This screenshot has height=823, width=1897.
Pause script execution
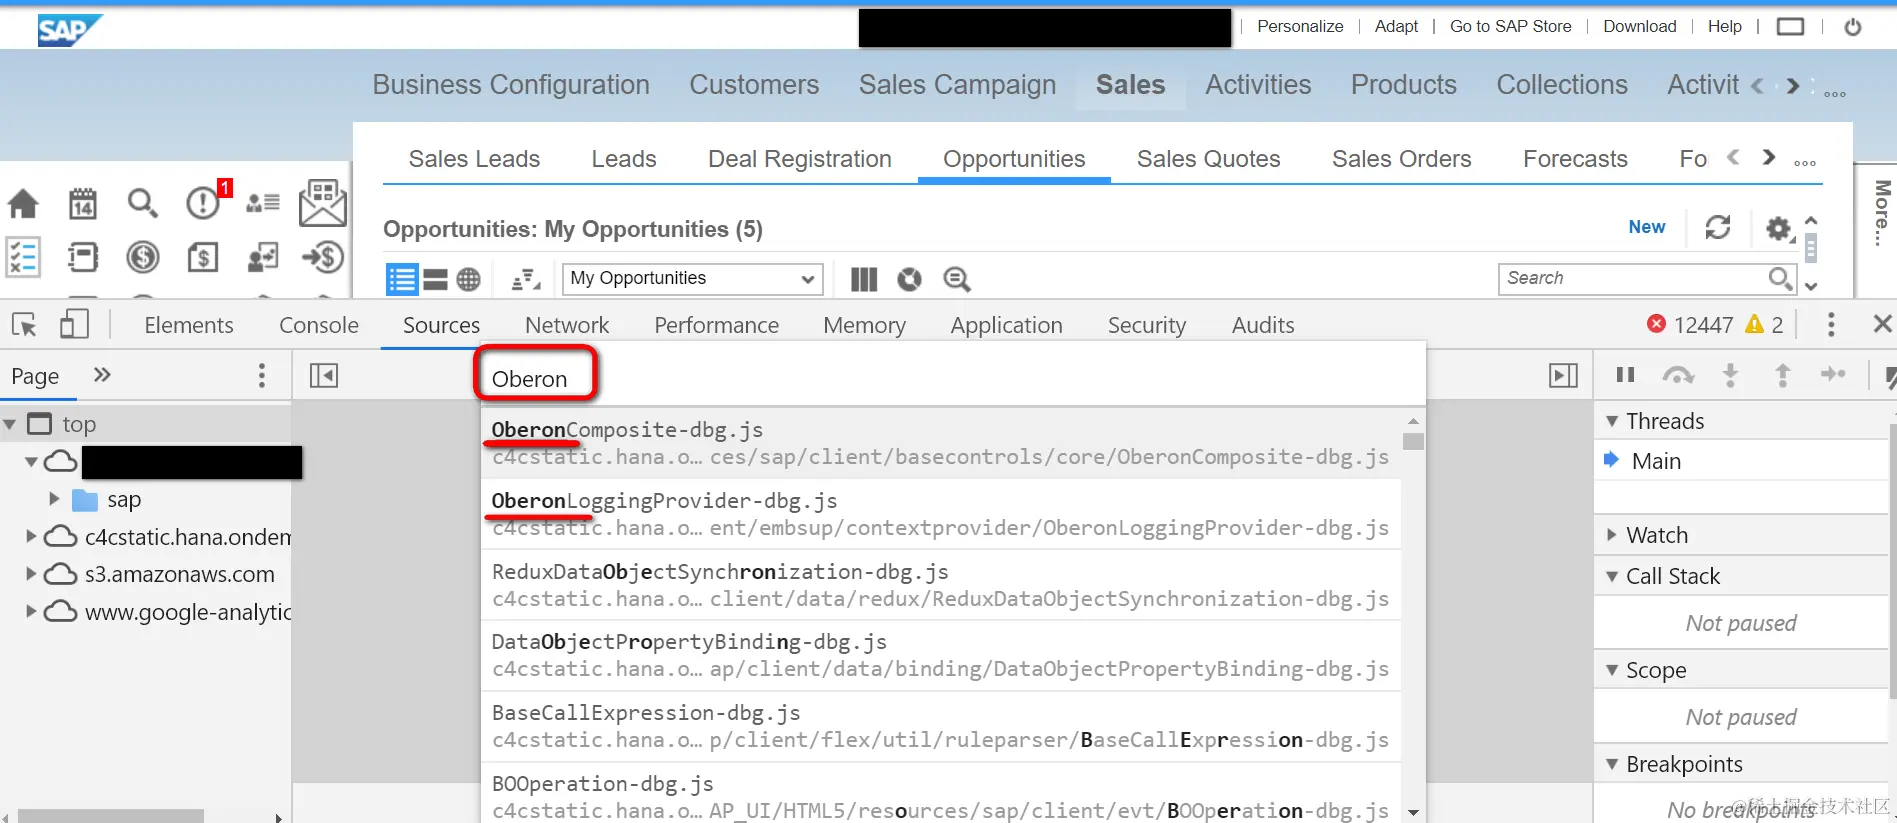pyautogui.click(x=1626, y=375)
